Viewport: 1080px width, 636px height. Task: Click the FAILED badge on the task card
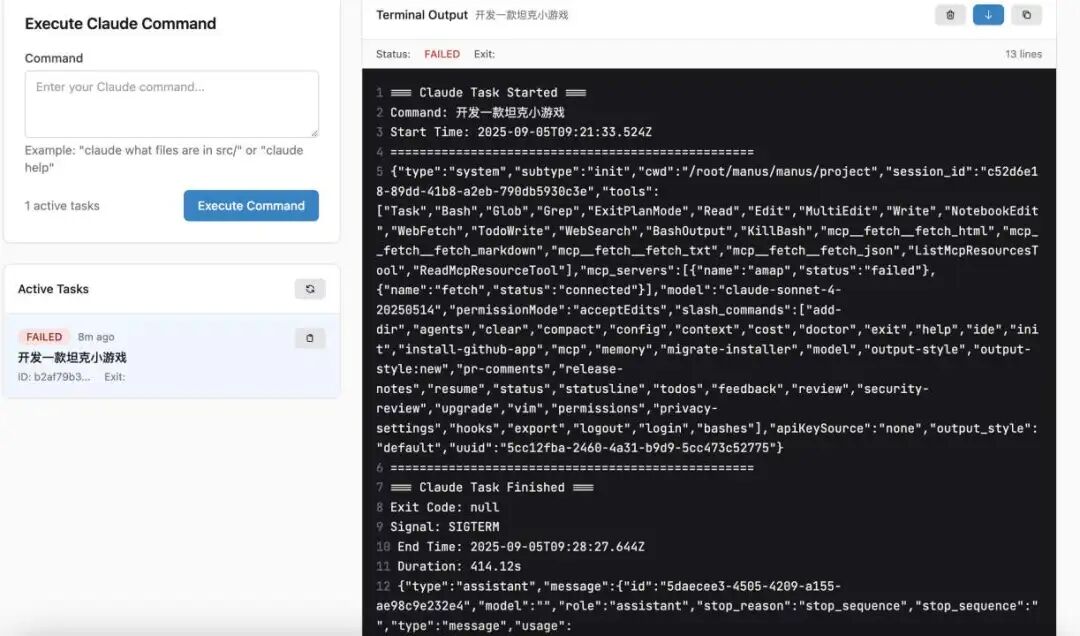point(44,337)
